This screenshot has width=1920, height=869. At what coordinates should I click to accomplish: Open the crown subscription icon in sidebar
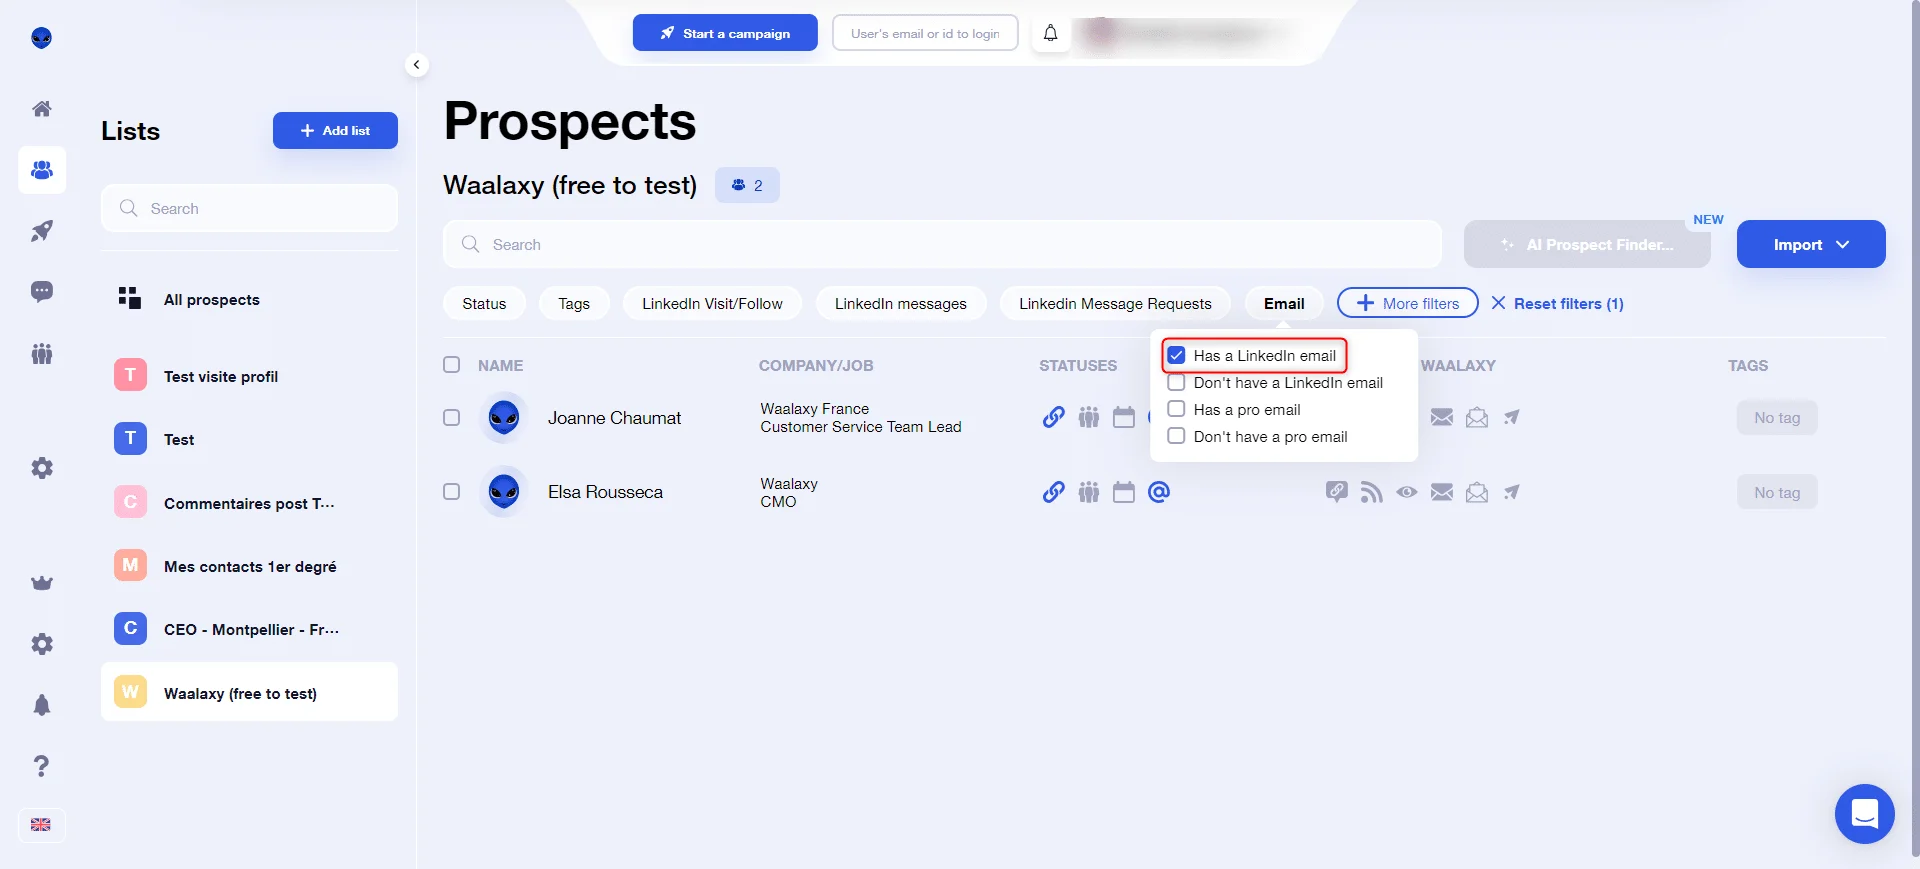pyautogui.click(x=42, y=583)
